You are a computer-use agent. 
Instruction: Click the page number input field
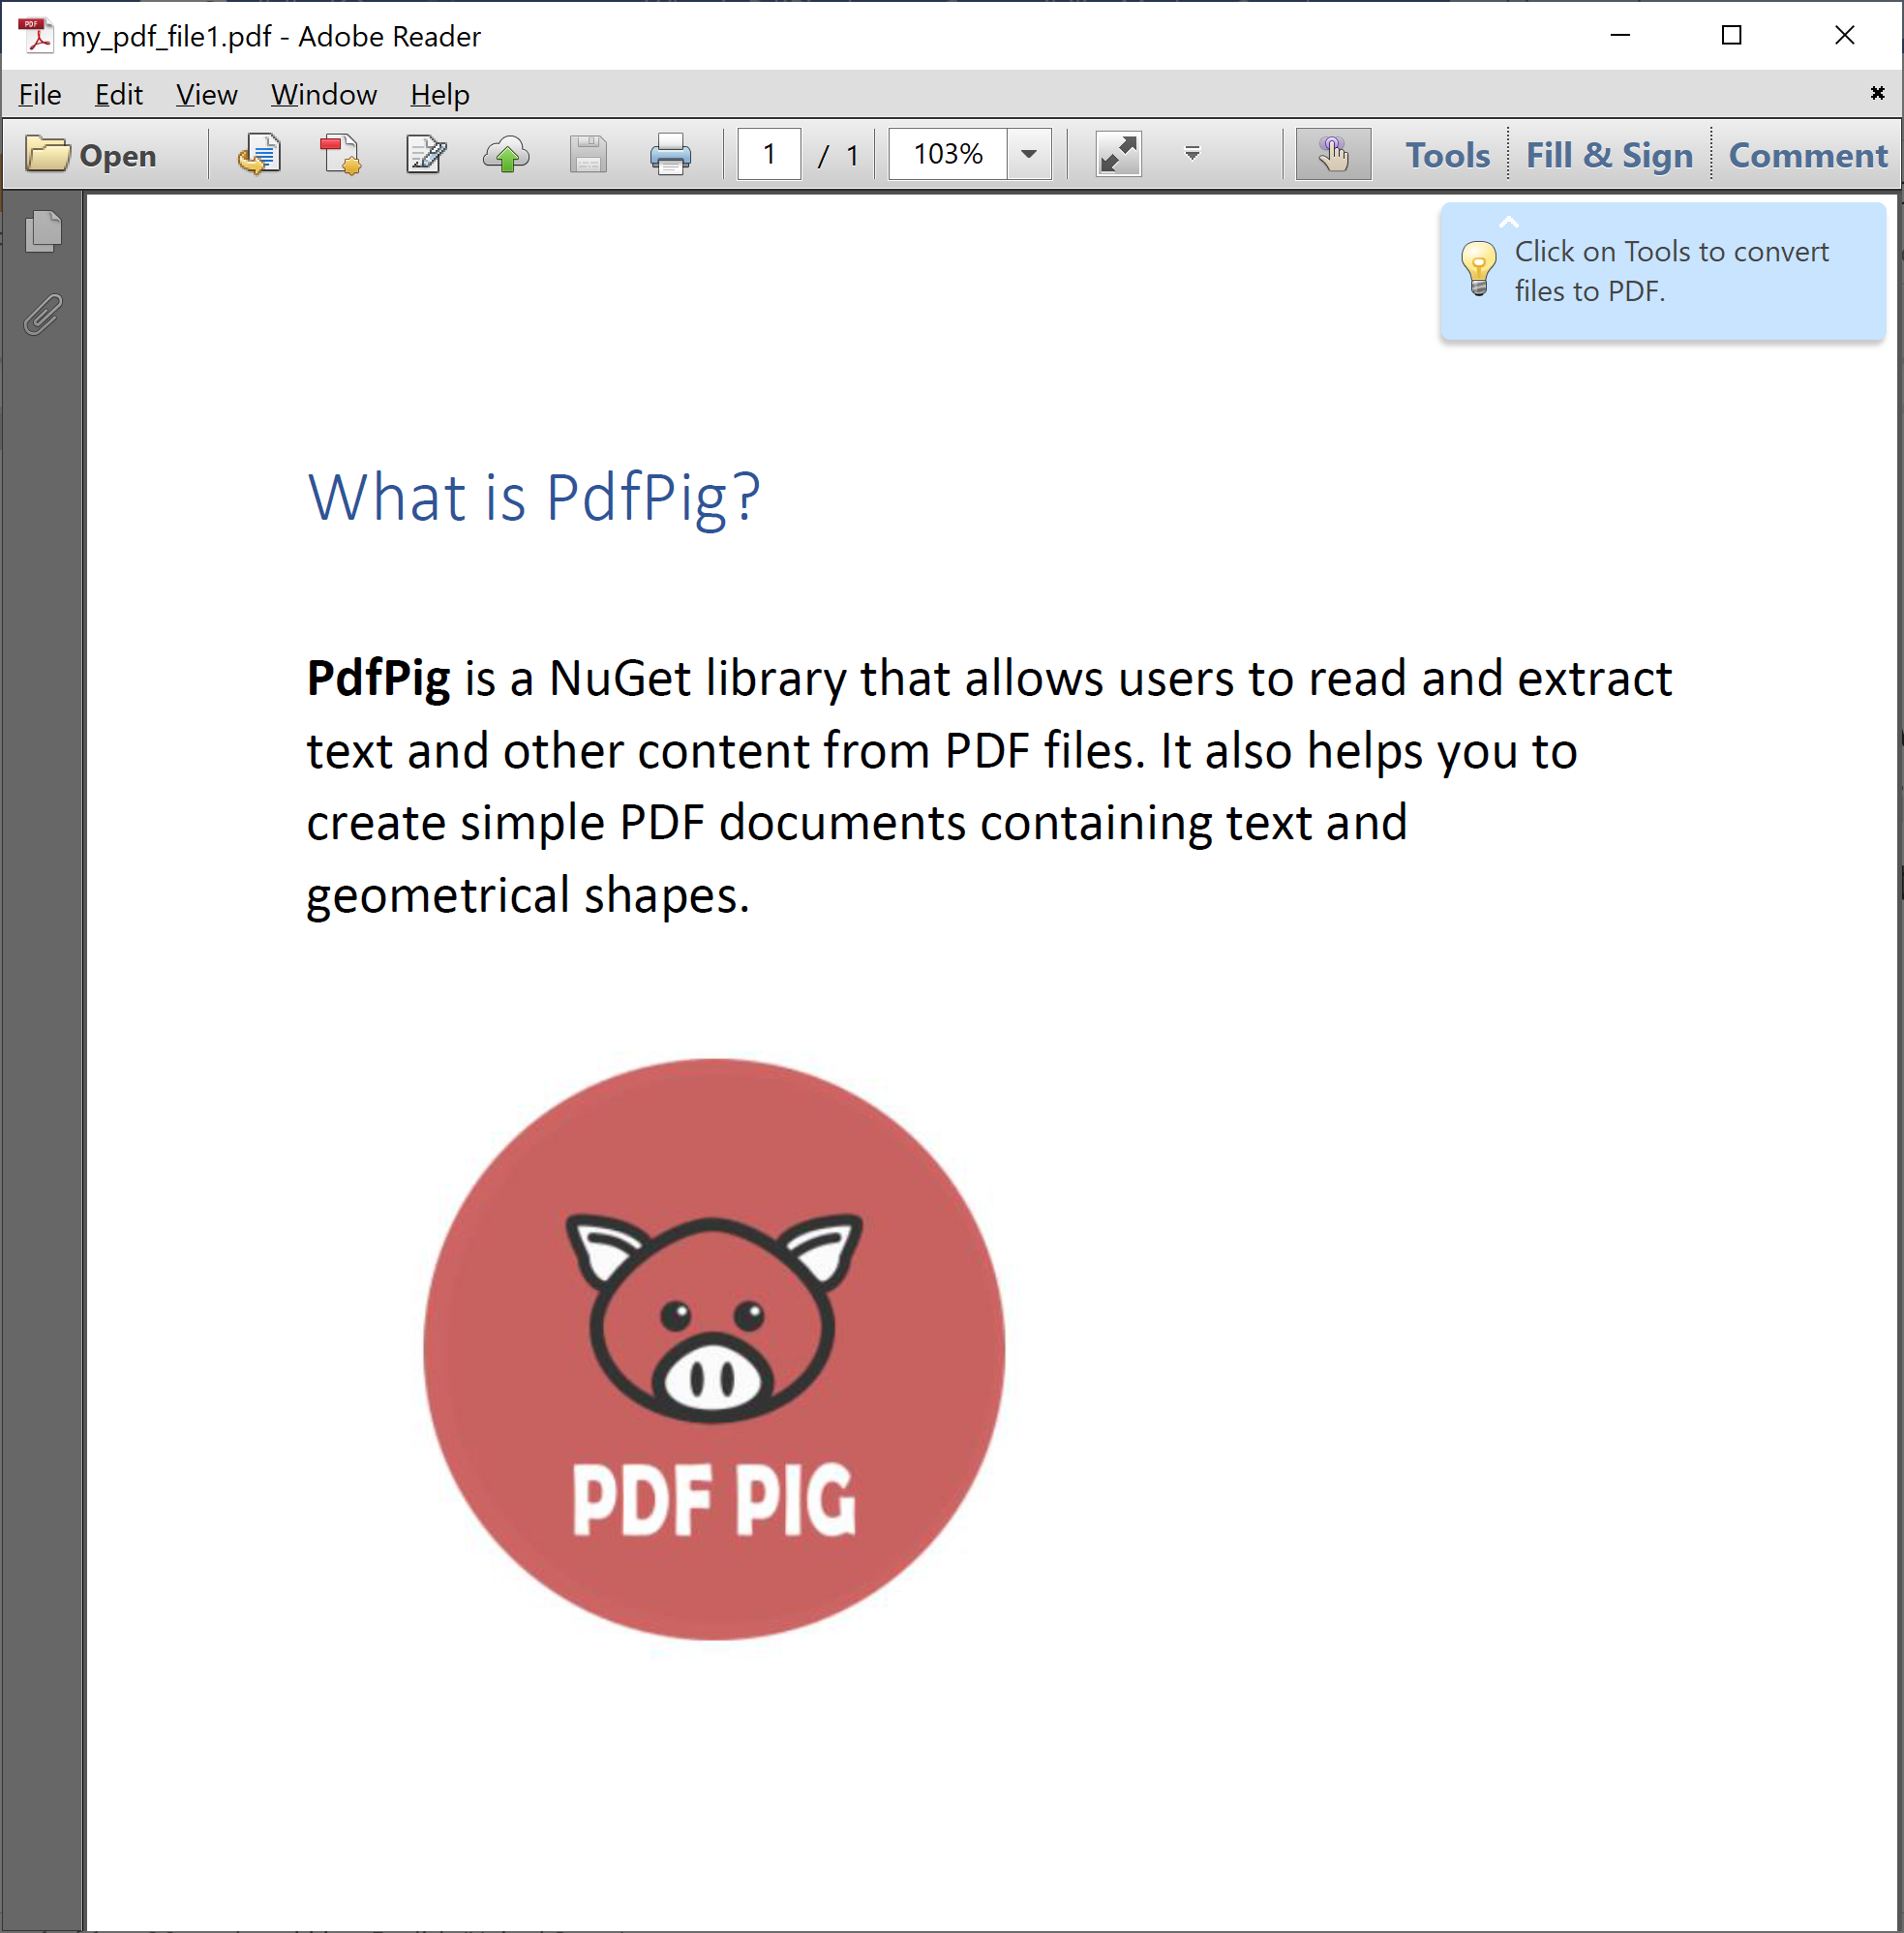point(768,155)
